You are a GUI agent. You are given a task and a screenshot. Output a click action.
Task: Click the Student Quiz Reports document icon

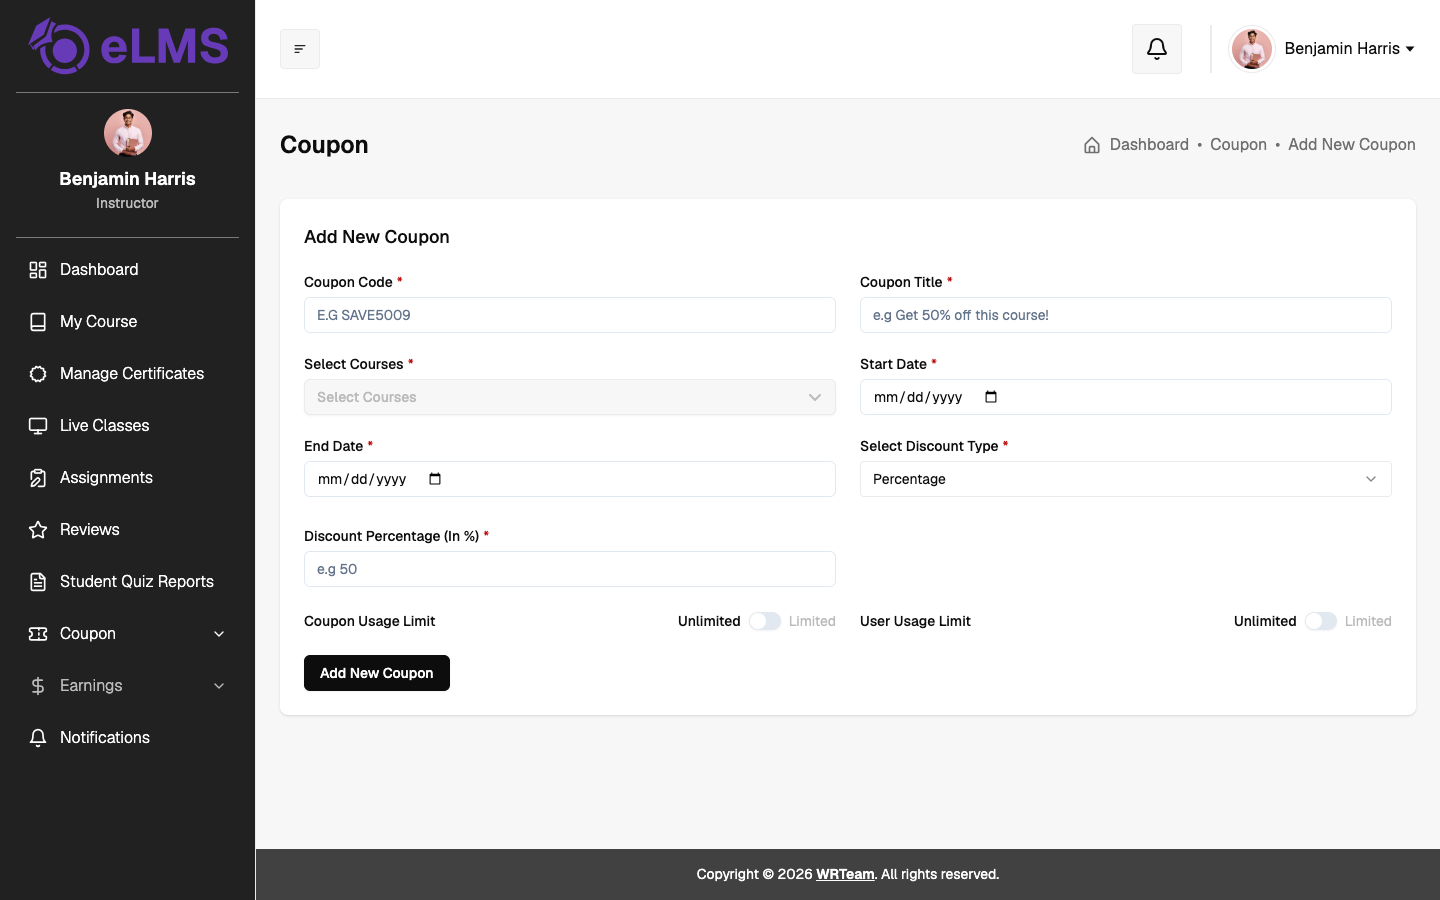pos(38,582)
